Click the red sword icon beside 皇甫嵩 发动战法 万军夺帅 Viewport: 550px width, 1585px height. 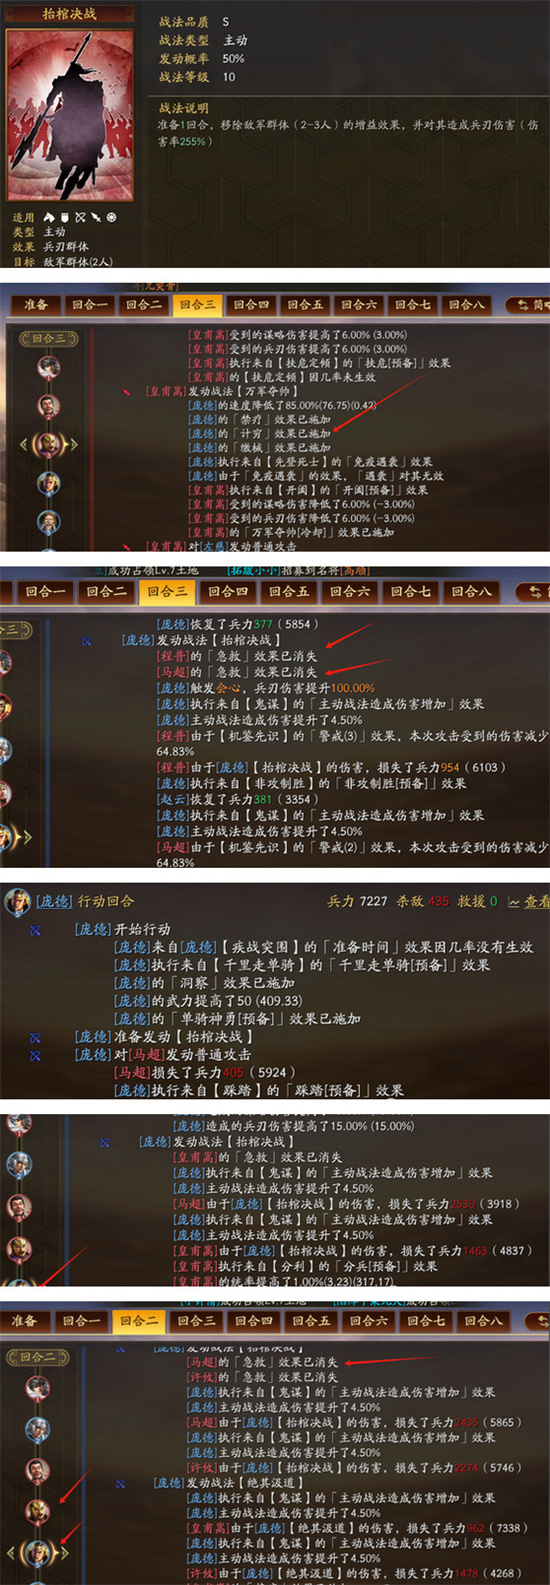pos(127,392)
